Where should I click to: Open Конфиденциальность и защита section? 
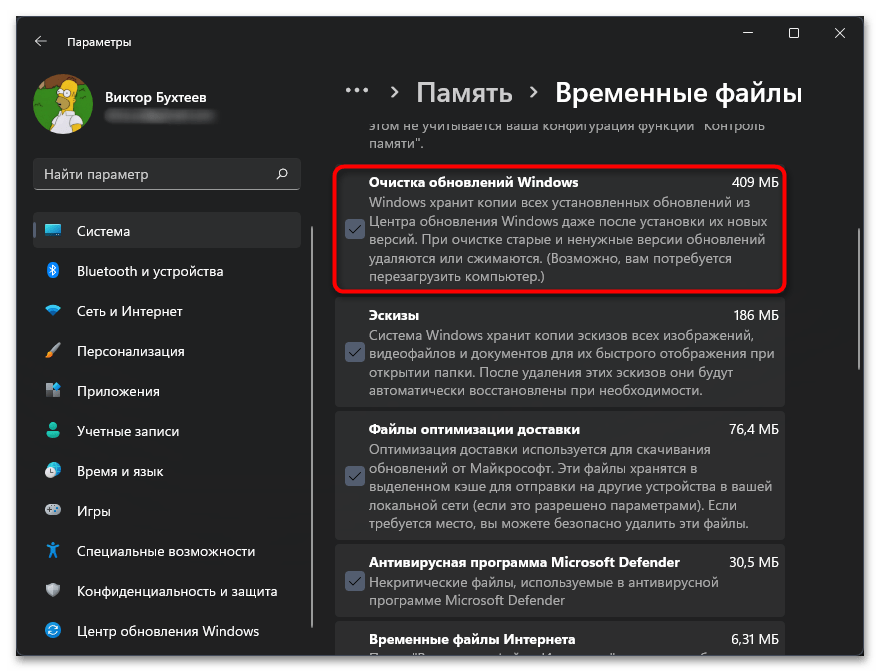167,591
